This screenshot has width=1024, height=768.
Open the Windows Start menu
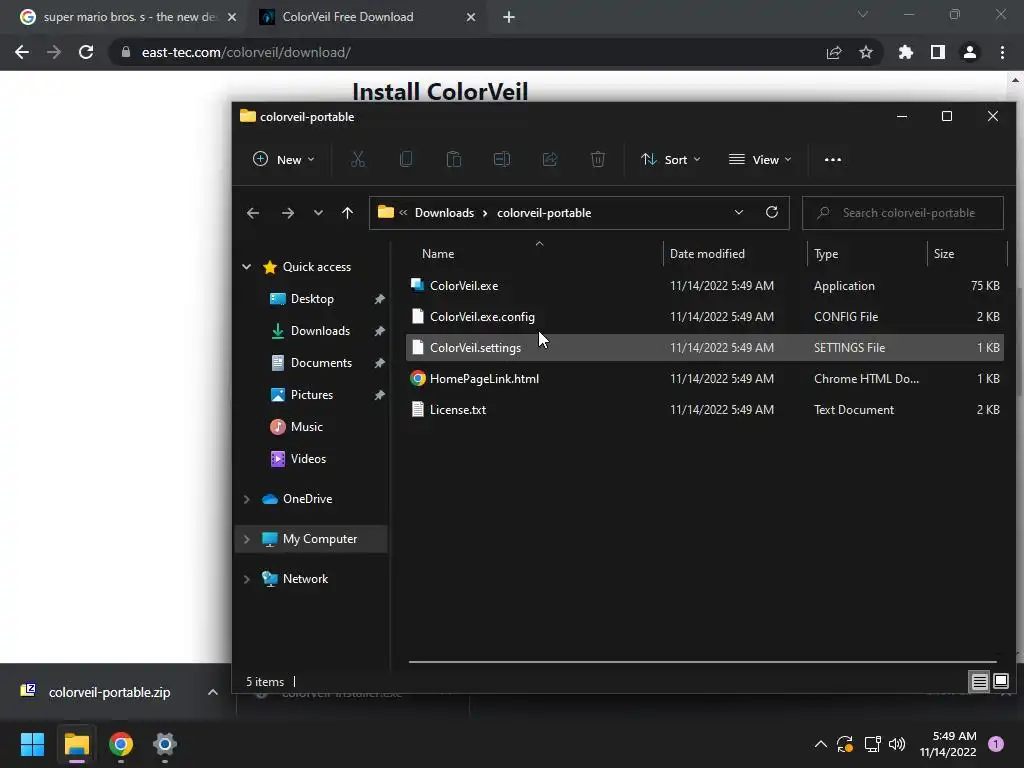click(x=32, y=744)
